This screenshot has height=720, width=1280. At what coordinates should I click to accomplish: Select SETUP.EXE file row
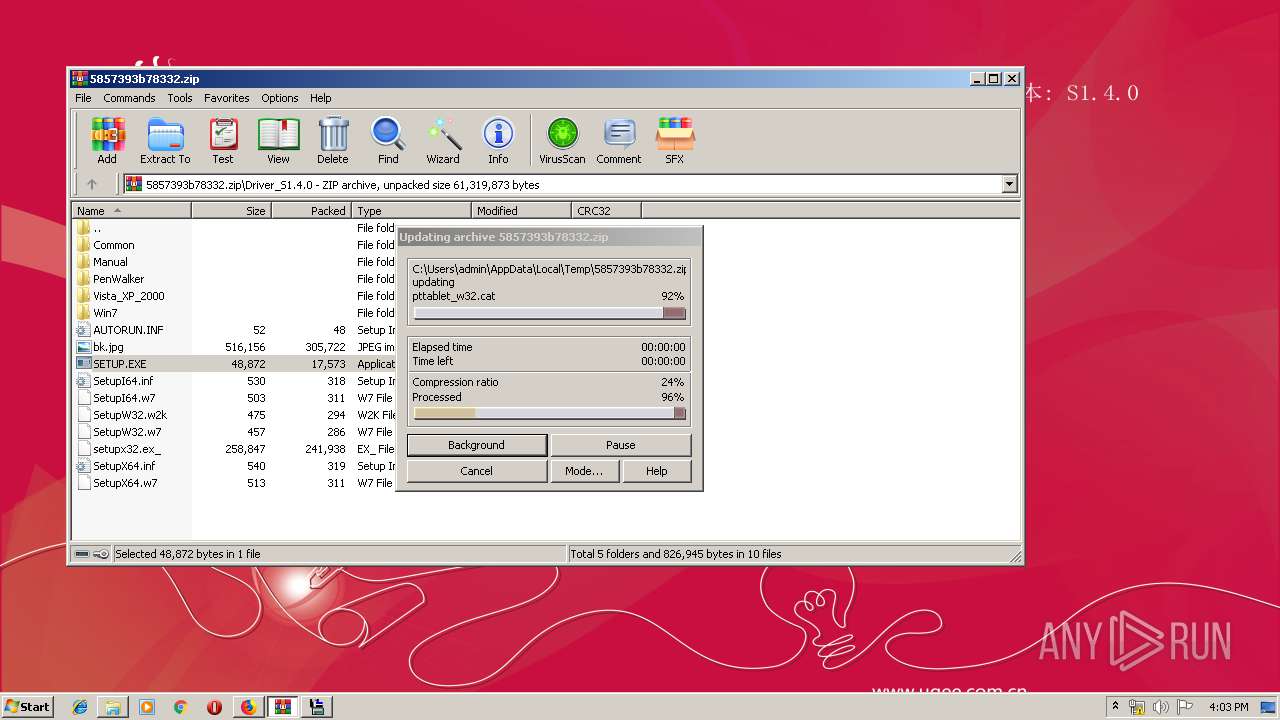click(235, 364)
